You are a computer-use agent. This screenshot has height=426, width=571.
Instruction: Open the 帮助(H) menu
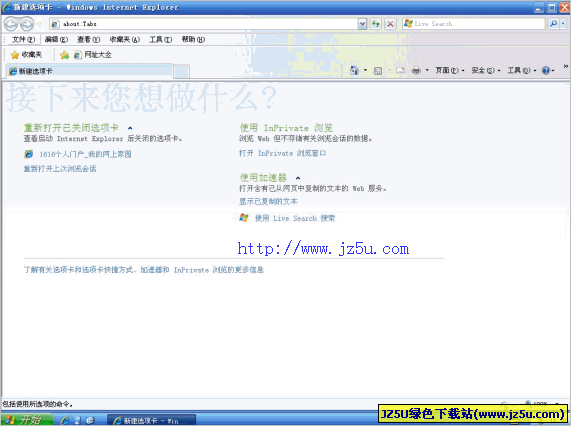(x=193, y=39)
